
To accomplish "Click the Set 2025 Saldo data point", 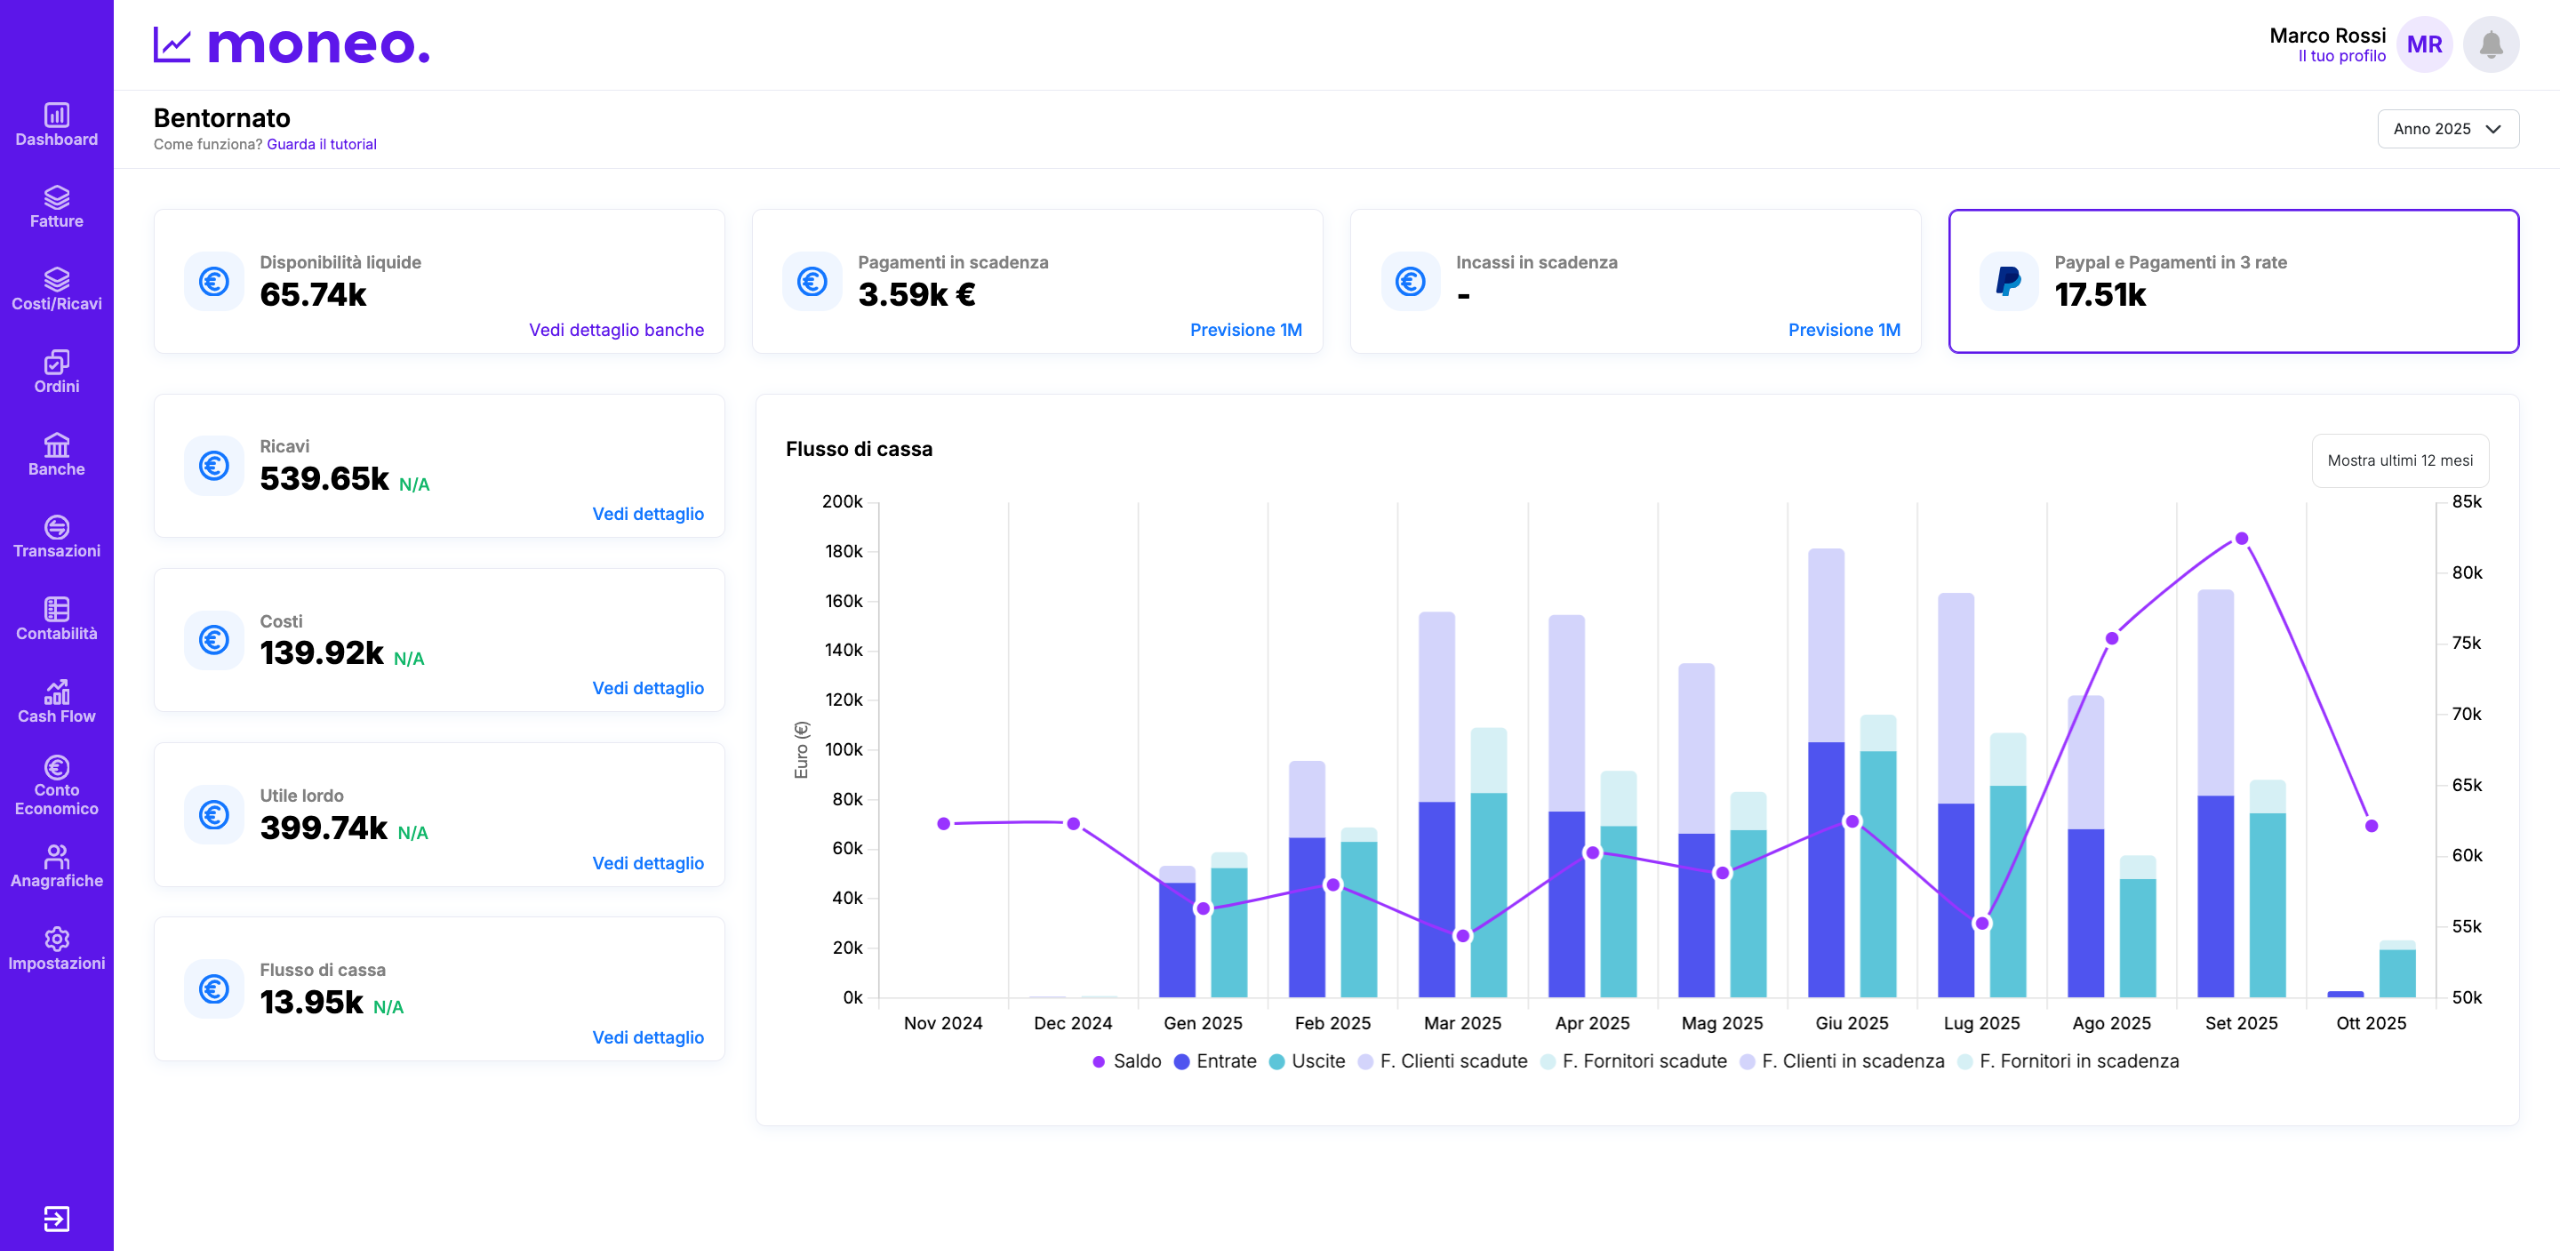I will click(x=2241, y=539).
